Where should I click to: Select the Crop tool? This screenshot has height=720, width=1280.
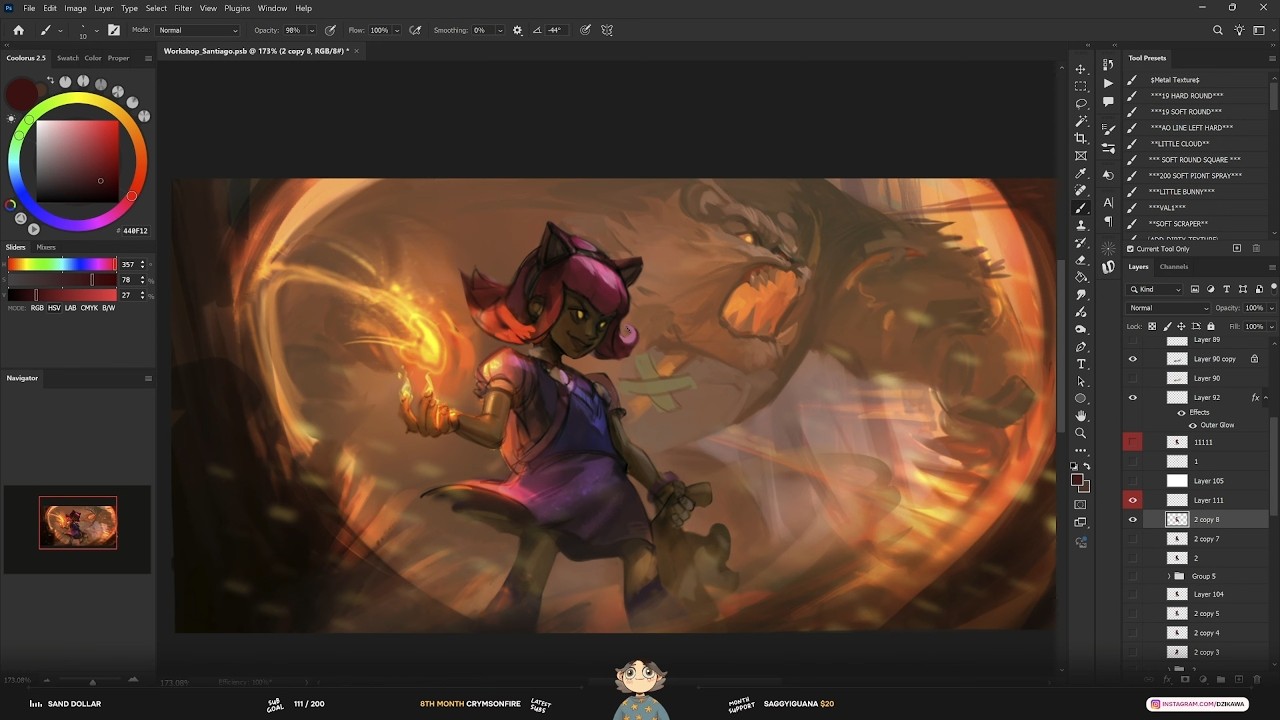coord(1080,138)
